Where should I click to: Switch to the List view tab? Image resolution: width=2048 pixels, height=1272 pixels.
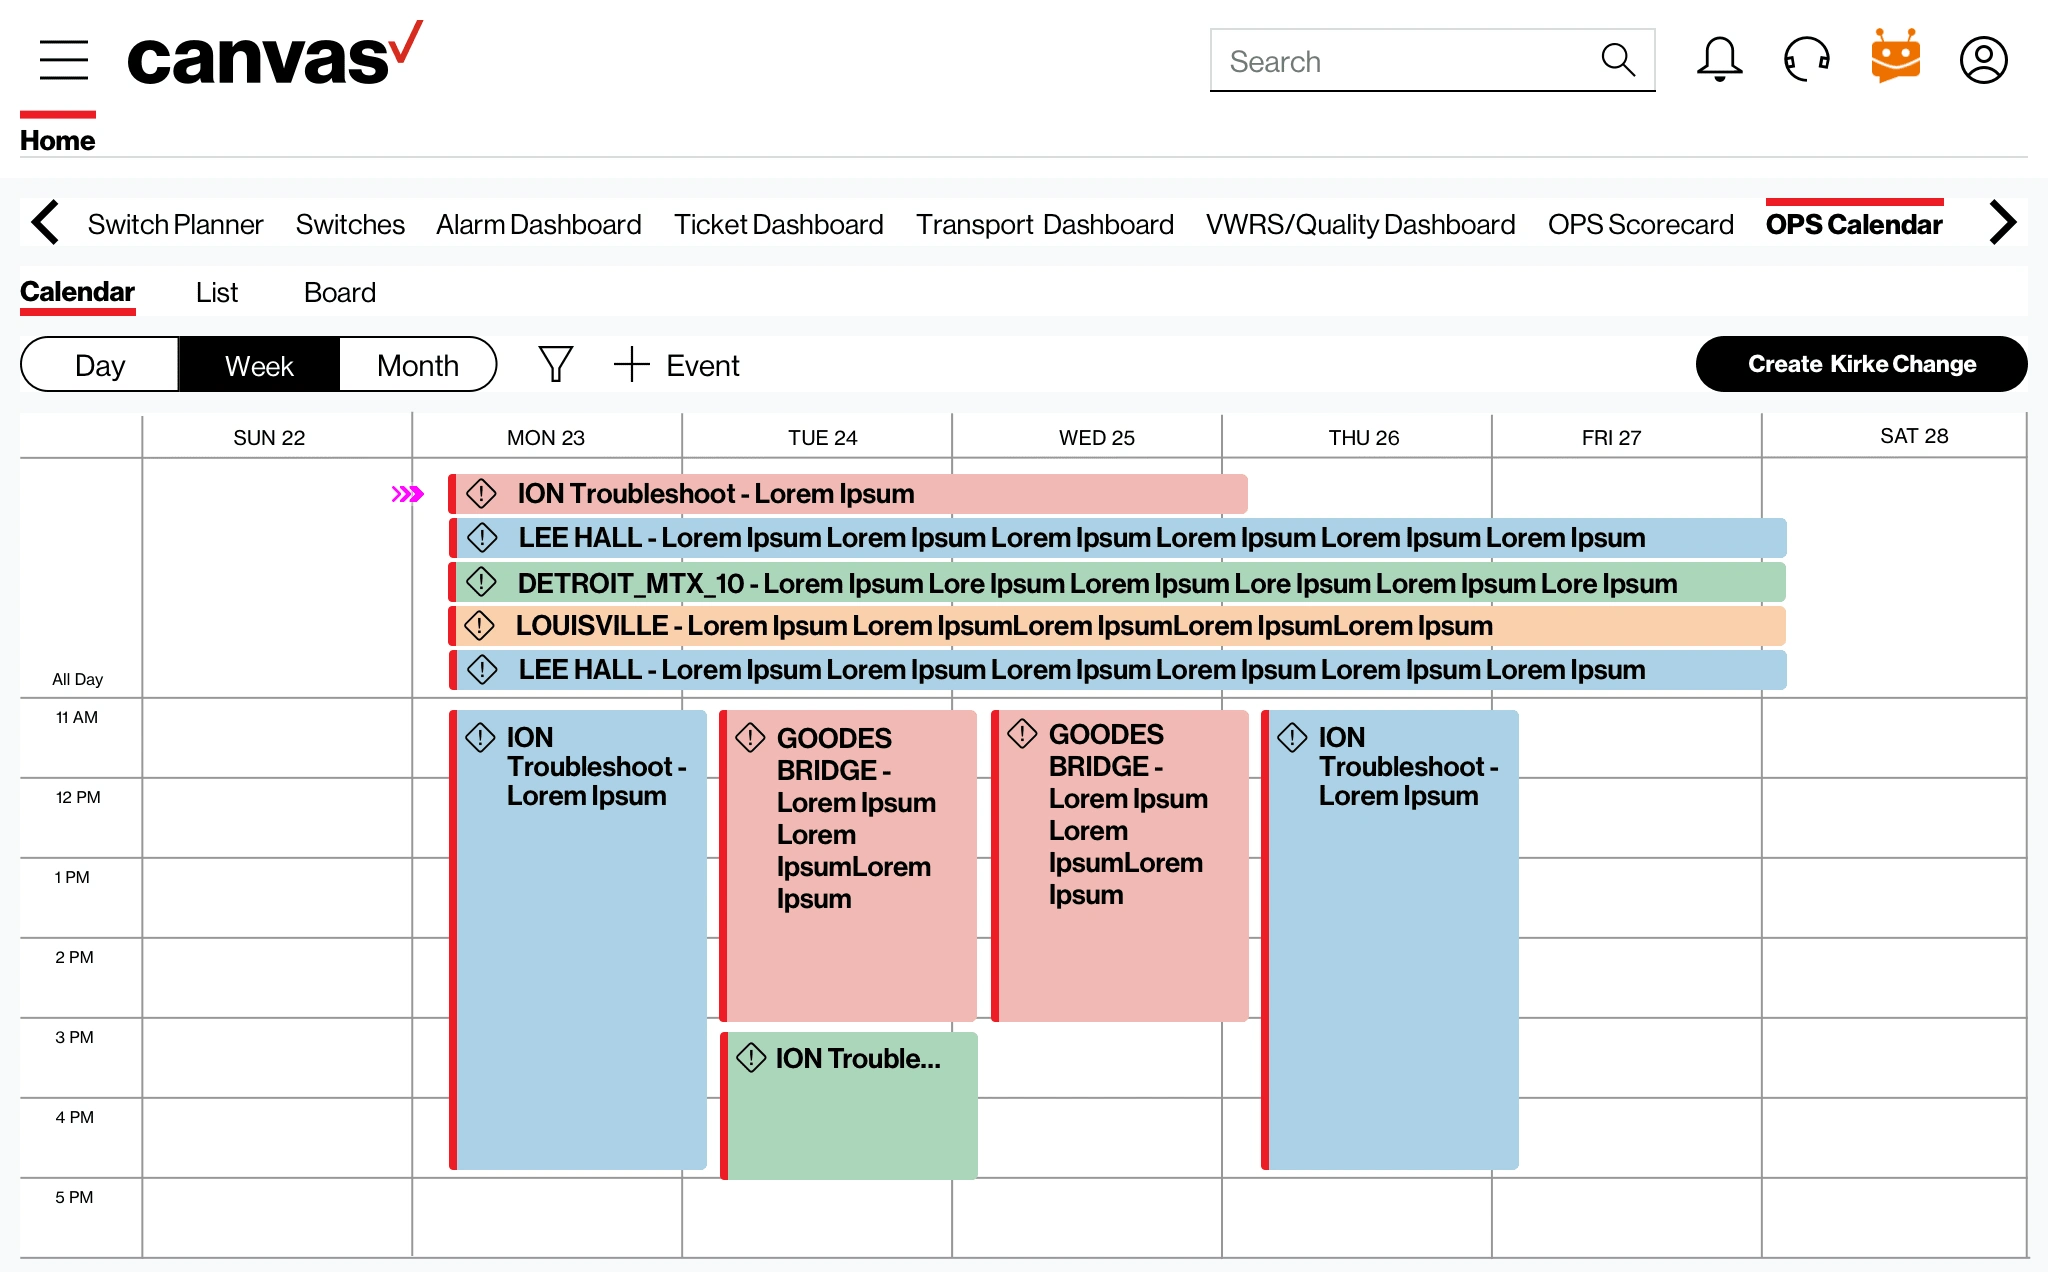(215, 292)
